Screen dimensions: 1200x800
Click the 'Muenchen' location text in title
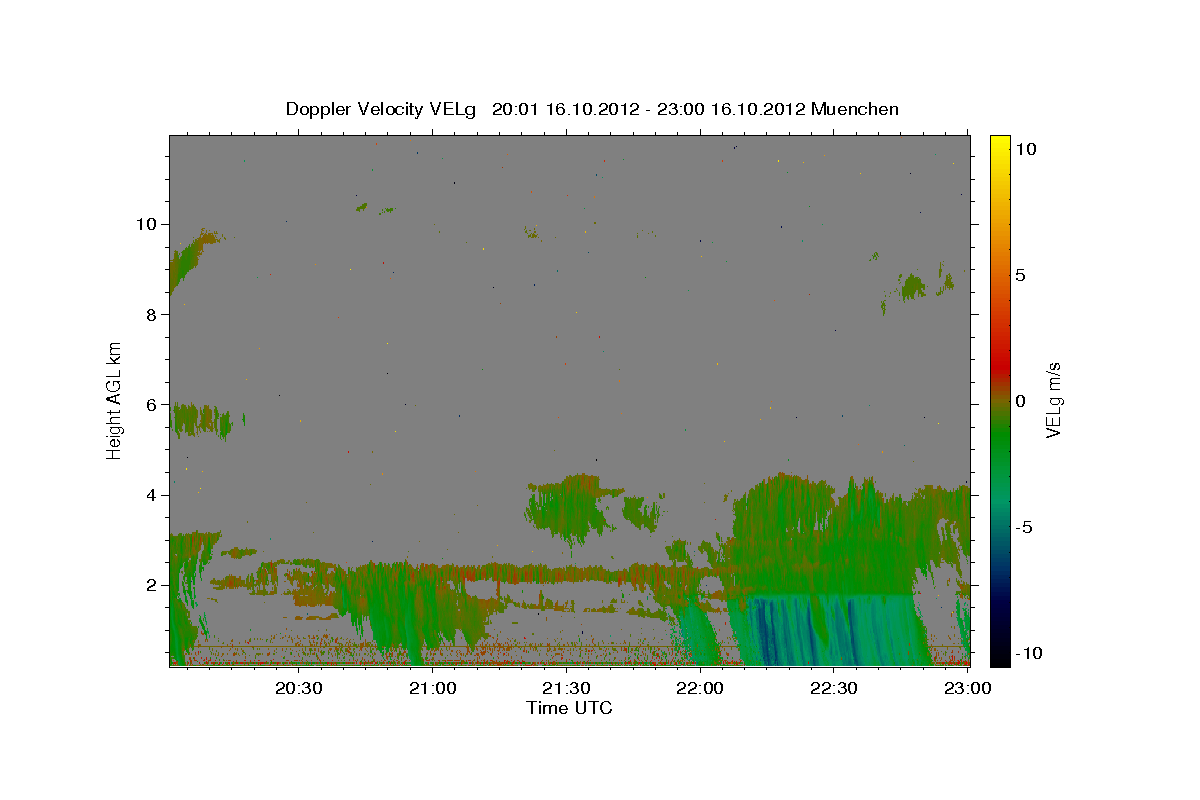855,109
